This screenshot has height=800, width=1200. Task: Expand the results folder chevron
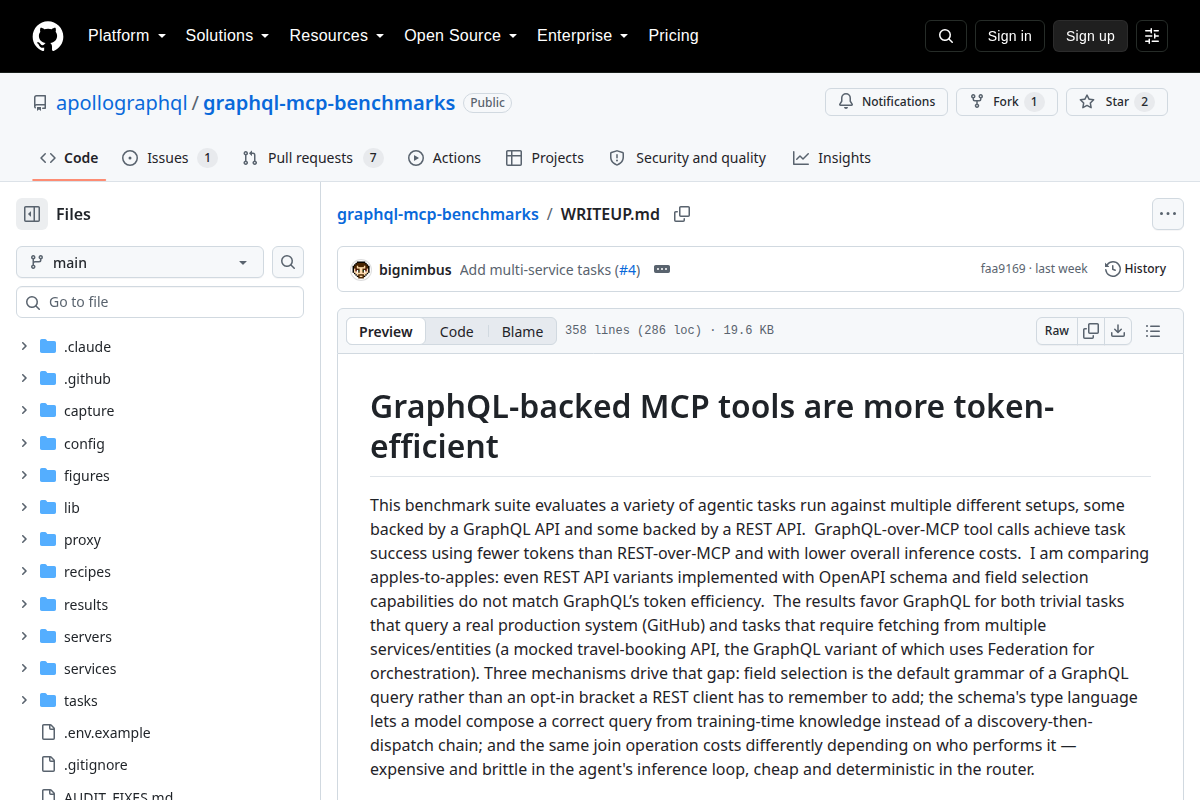coord(24,605)
